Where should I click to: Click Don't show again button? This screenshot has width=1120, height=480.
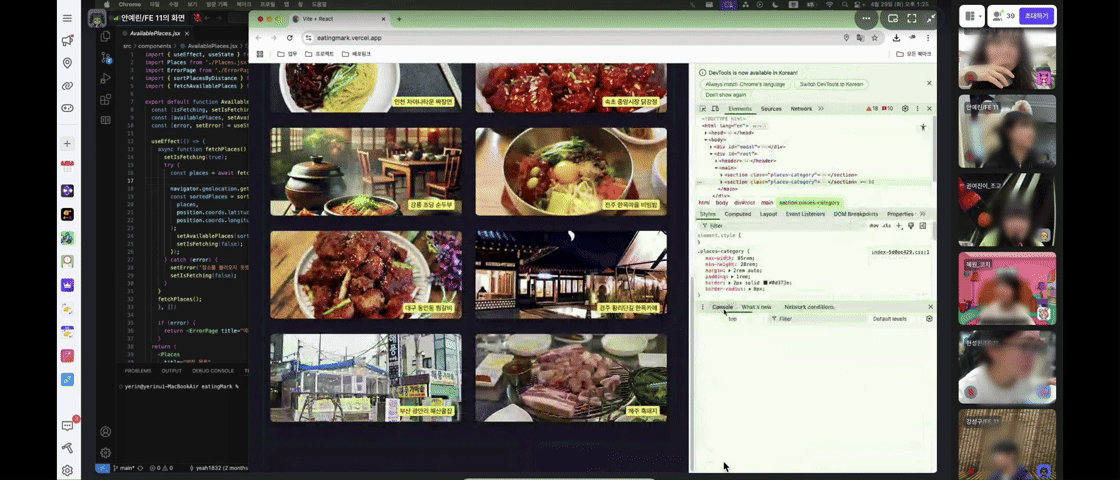pyautogui.click(x=726, y=95)
